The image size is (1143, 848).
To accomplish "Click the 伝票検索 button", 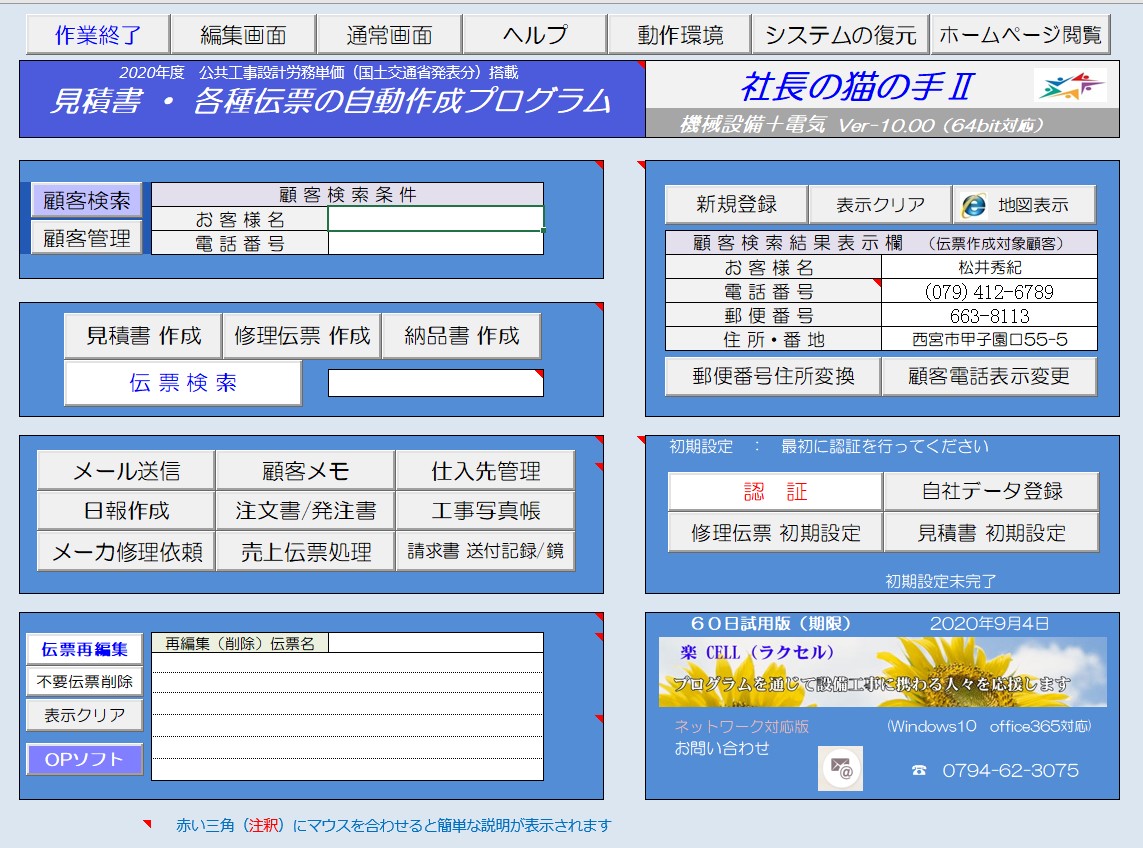I will tap(183, 383).
